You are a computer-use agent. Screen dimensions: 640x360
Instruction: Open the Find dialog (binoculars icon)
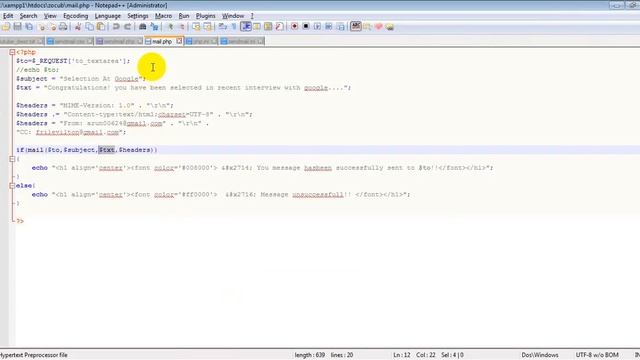point(142,27)
